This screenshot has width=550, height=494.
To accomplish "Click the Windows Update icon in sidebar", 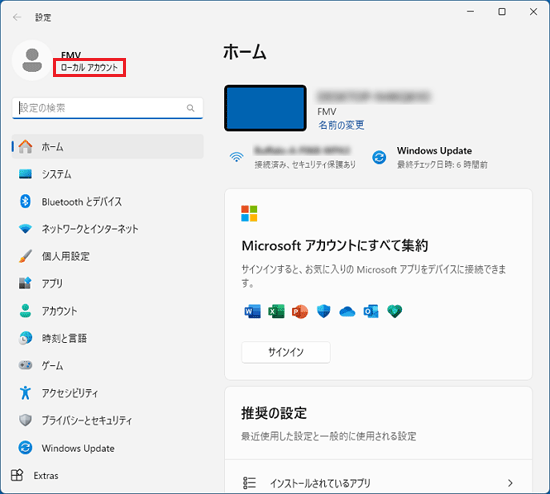I will point(25,448).
